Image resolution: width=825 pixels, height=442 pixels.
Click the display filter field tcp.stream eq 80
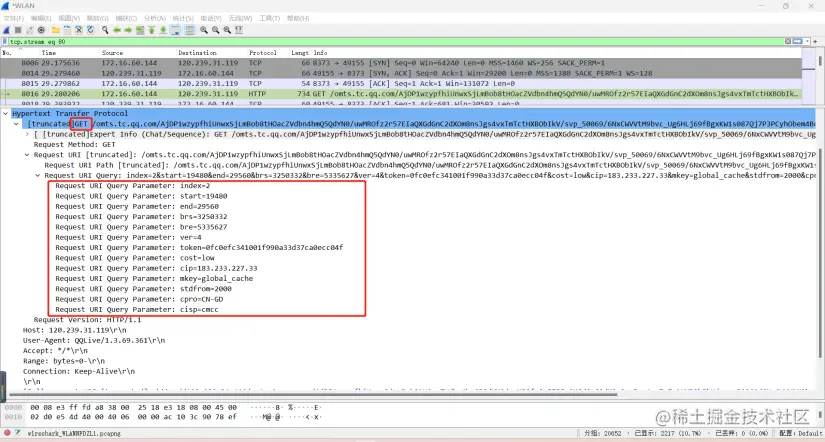click(395, 41)
